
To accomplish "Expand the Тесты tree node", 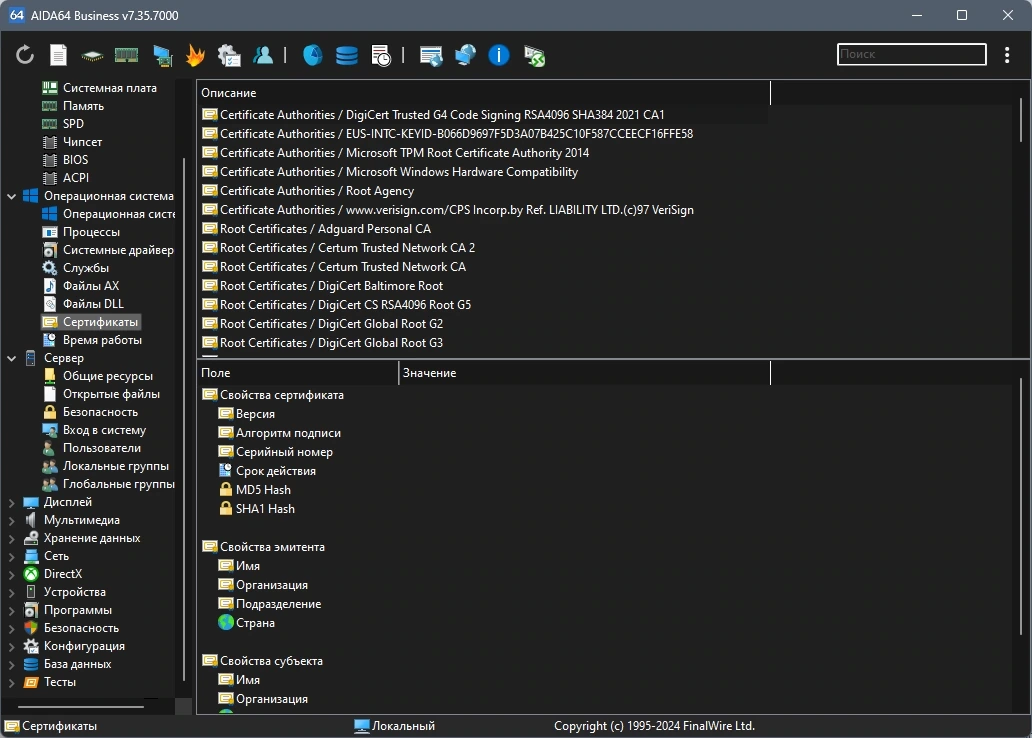I will point(11,682).
